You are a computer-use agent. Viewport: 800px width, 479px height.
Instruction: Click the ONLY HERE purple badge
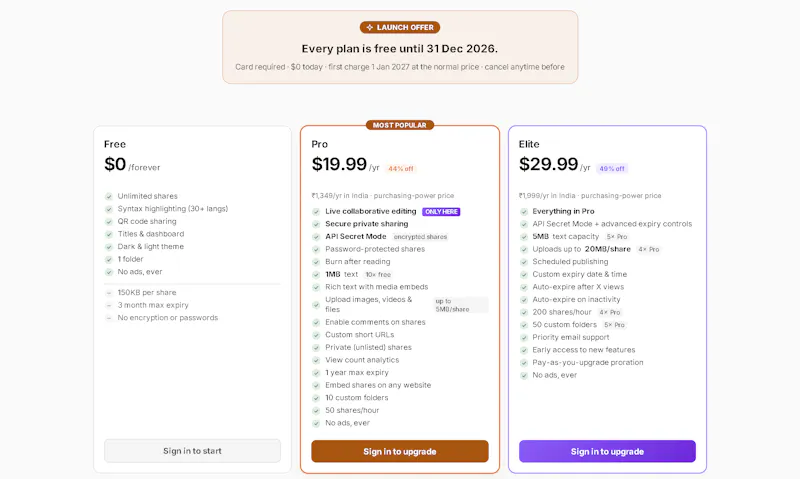click(x=441, y=212)
